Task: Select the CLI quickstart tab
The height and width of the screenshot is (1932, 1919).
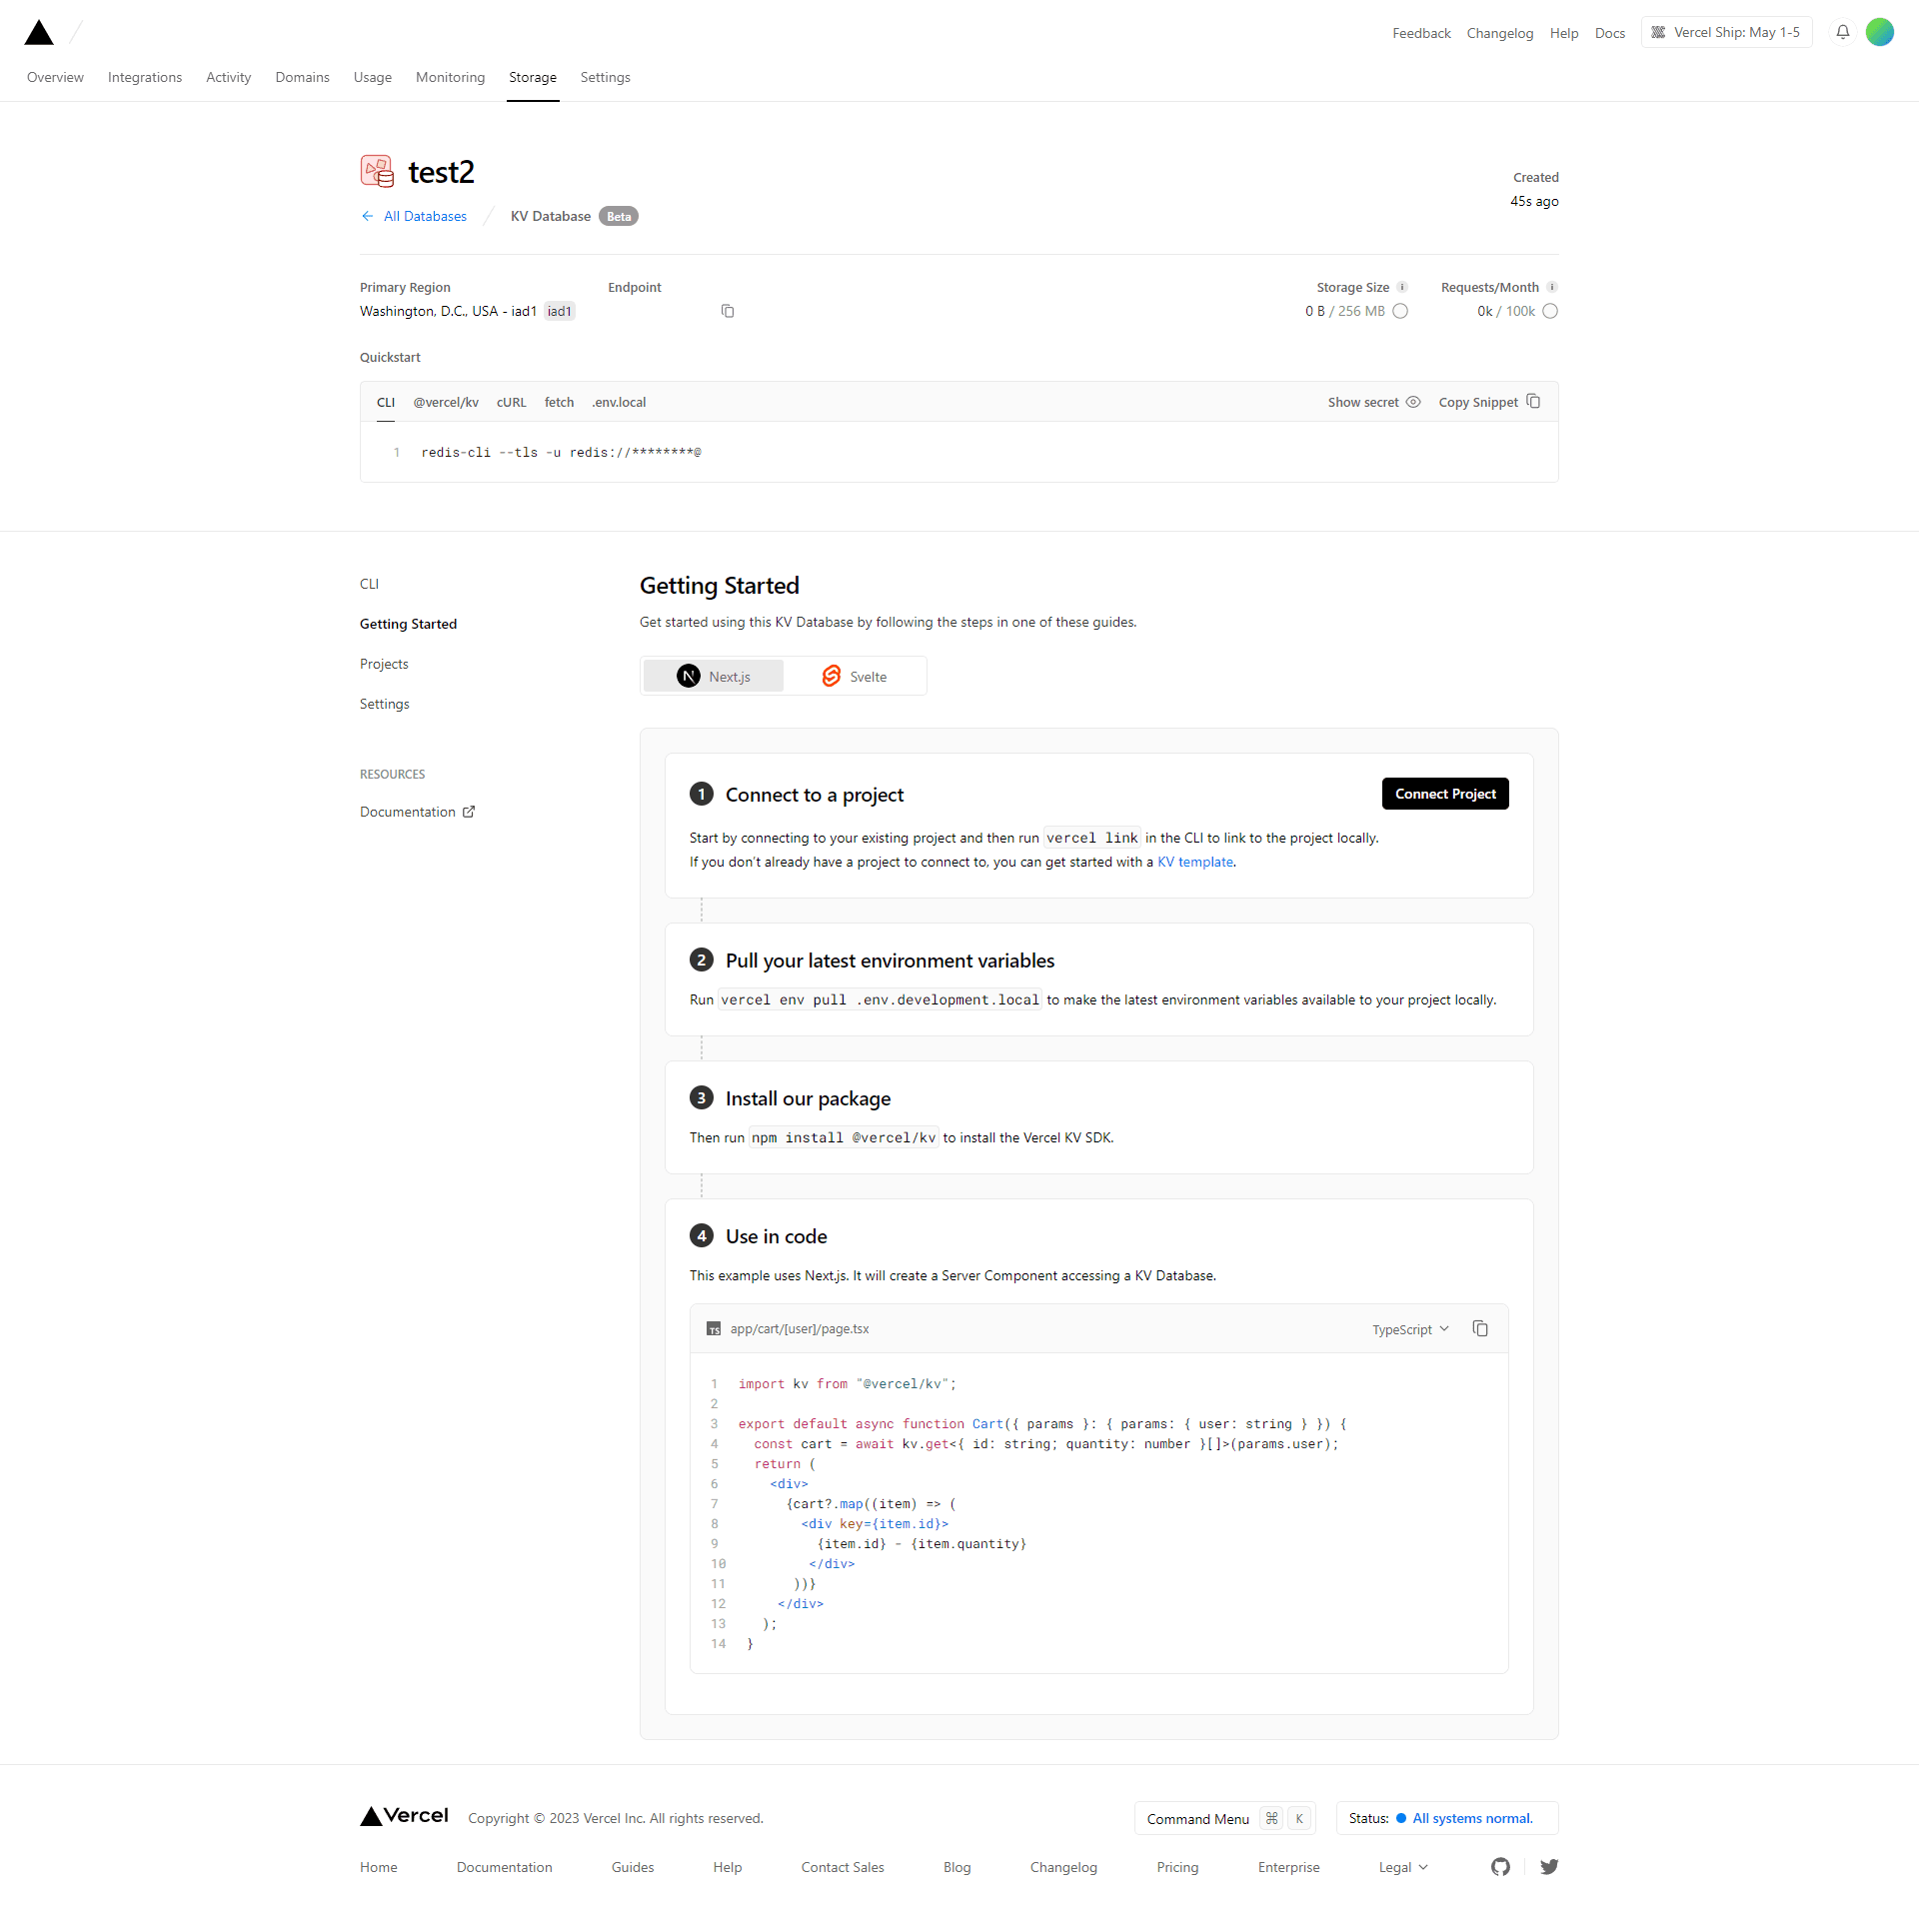Action: [x=385, y=402]
